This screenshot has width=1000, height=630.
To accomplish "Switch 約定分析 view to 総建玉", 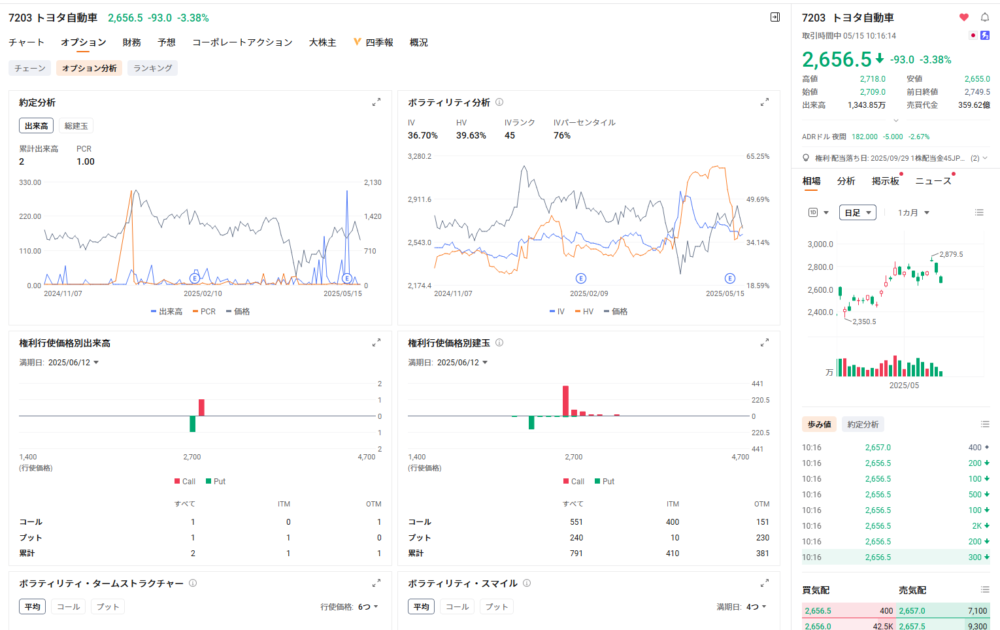I will point(77,126).
